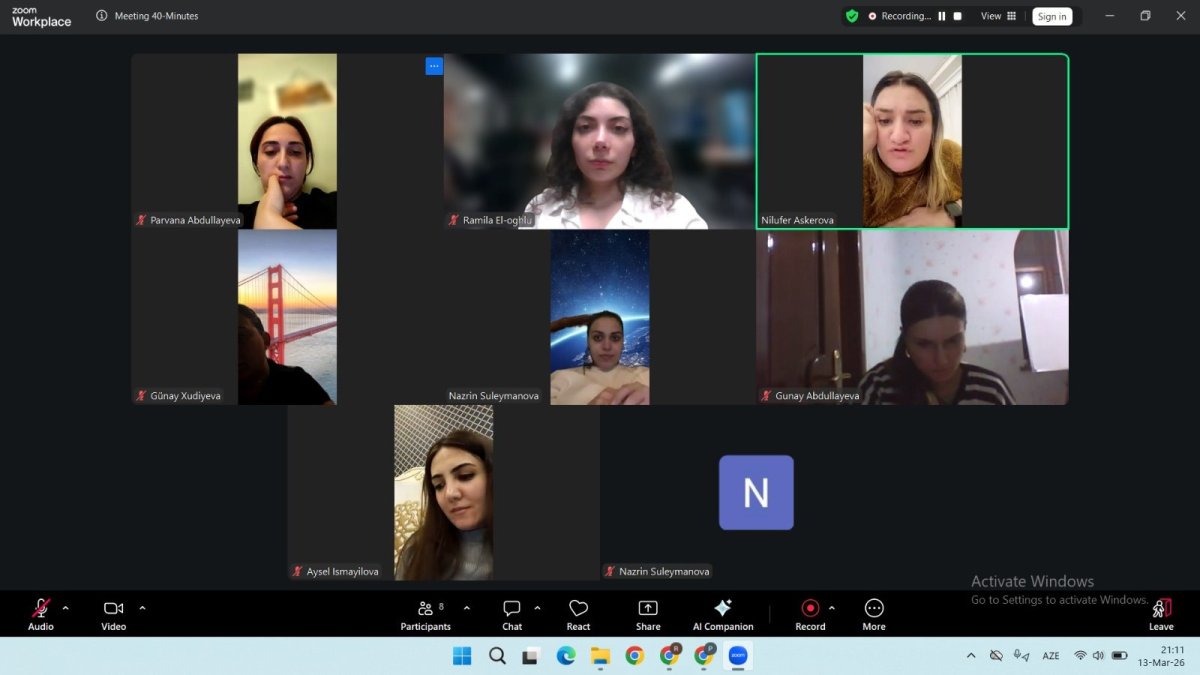The width and height of the screenshot is (1200, 675).
Task: Open Task View from the taskbar
Action: tap(531, 656)
